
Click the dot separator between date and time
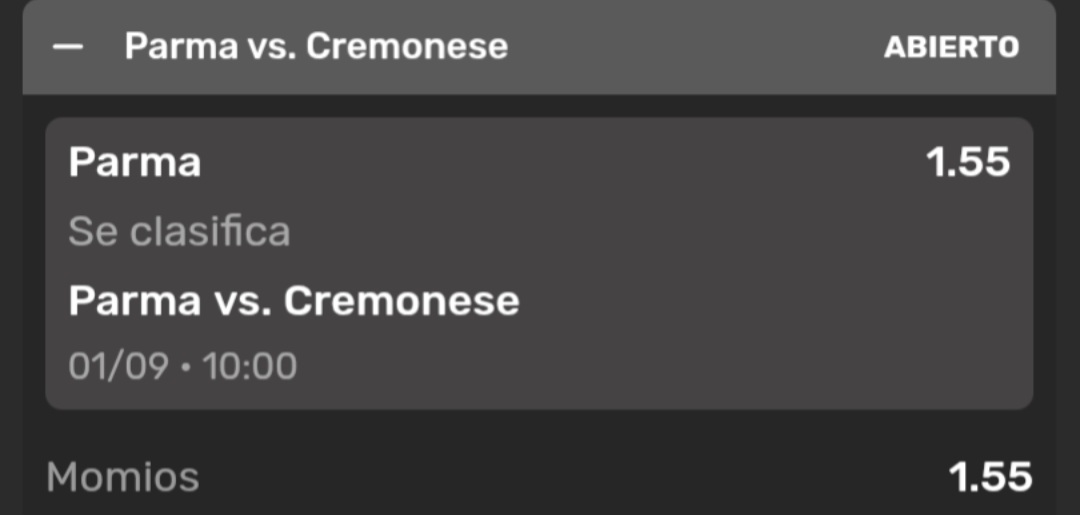(186, 366)
